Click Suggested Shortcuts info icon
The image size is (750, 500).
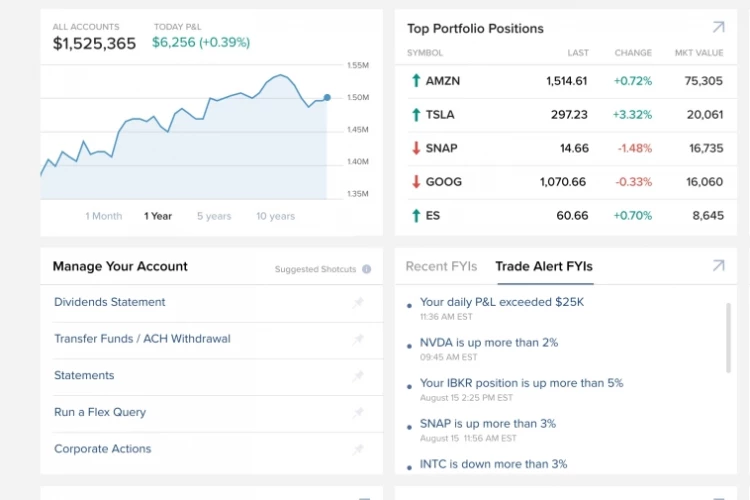tap(366, 269)
